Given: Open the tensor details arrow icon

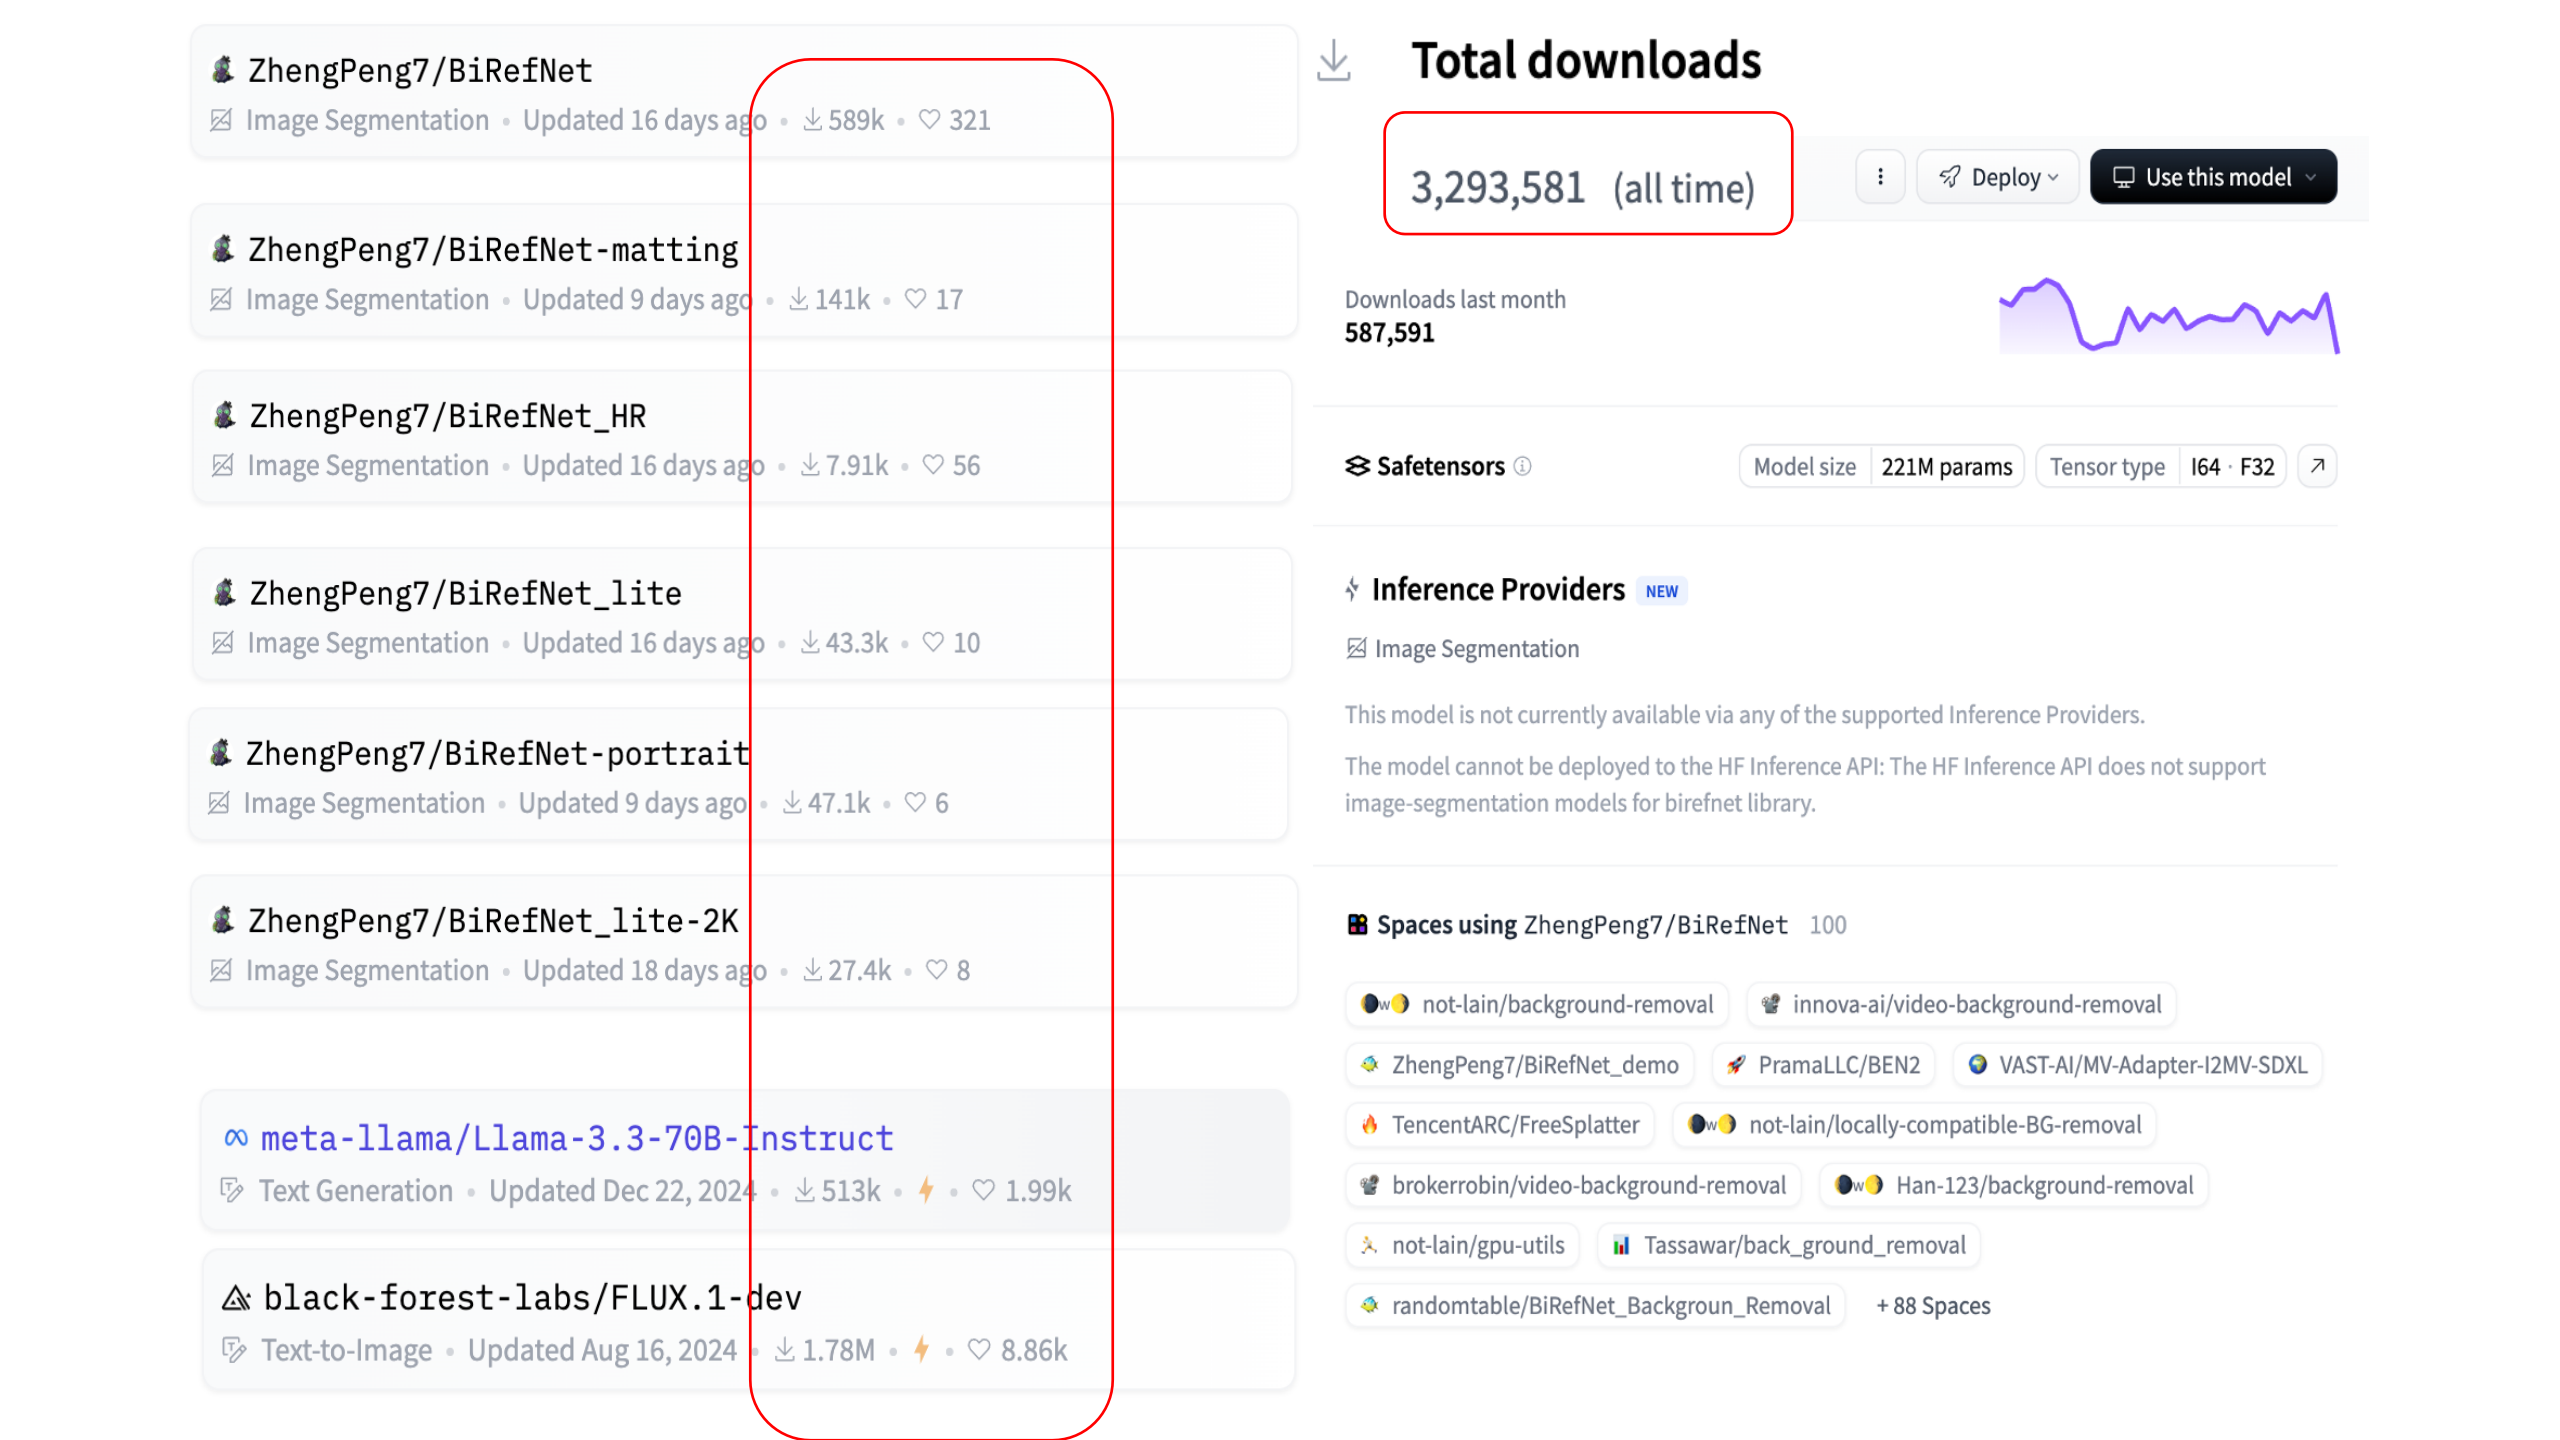Looking at the screenshot, I should click(x=2317, y=466).
